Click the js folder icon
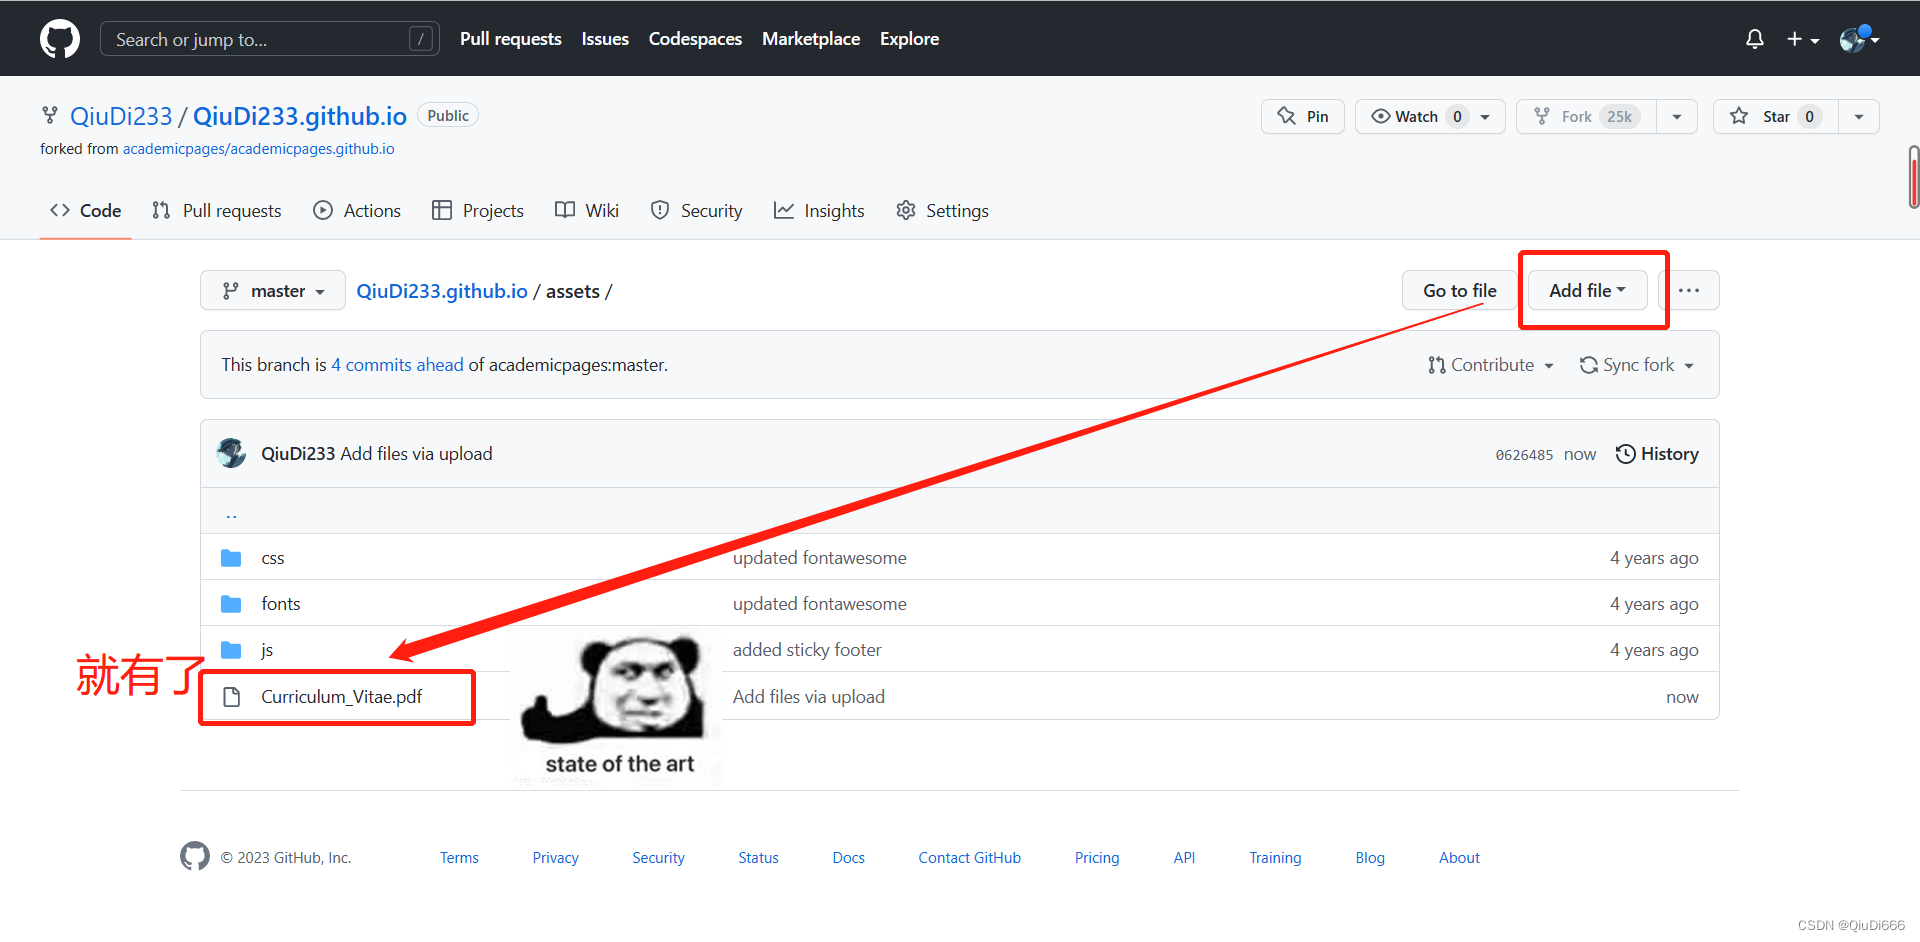The height and width of the screenshot is (942, 1920). 231,650
